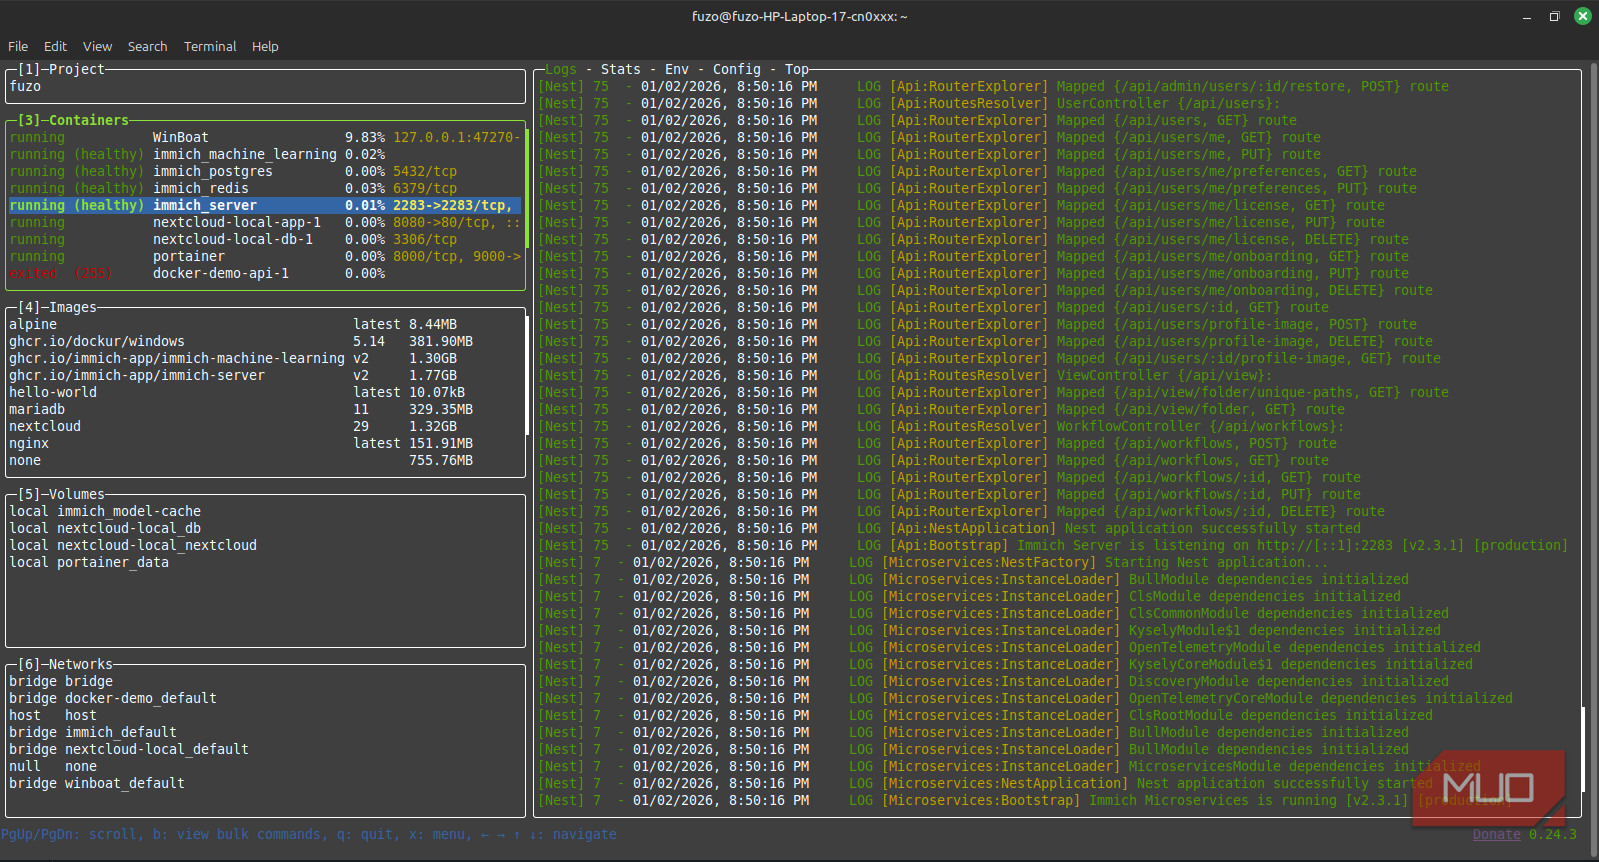Select the nextcloud-local_default network
Viewport: 1599px width, 862px height.
[x=265, y=749]
